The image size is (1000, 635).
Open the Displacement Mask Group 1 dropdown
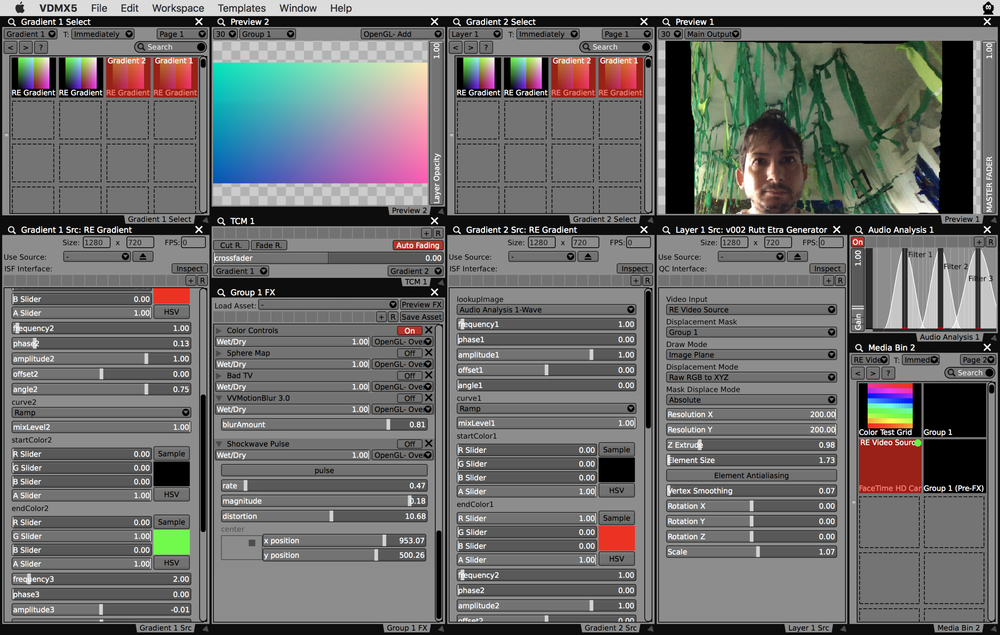click(751, 332)
